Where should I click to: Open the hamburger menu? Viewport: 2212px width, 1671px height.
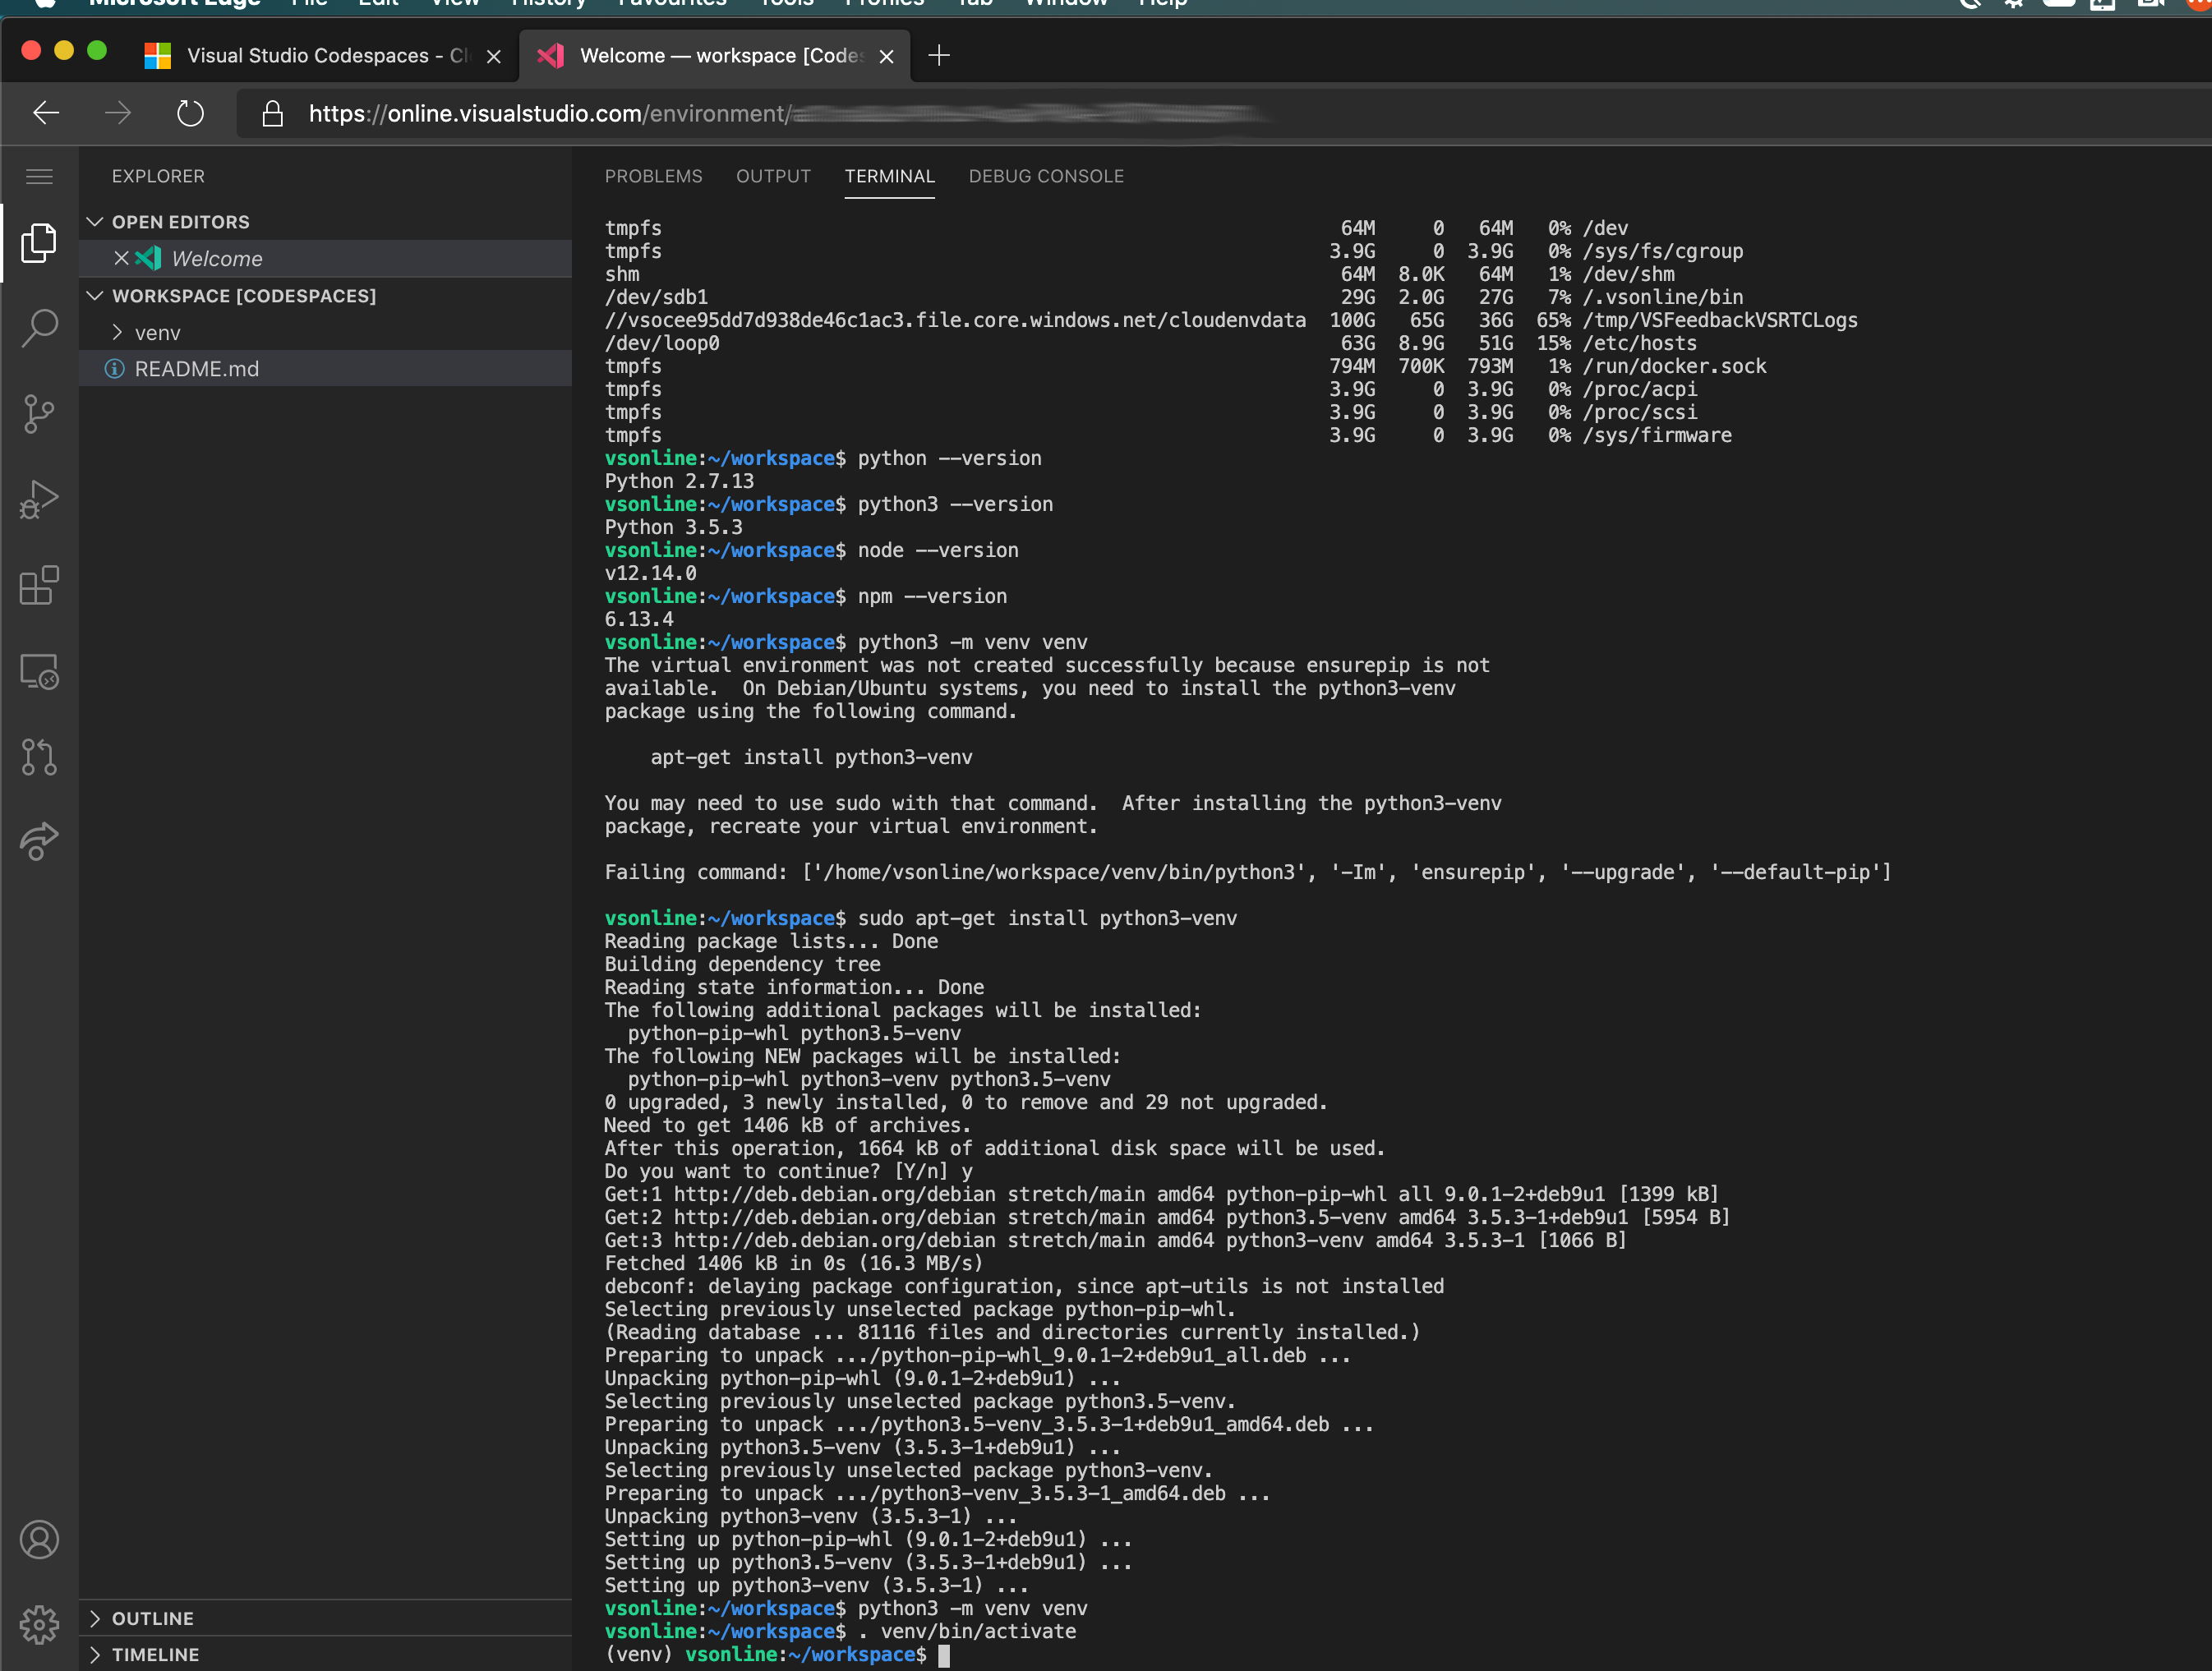pyautogui.click(x=39, y=176)
